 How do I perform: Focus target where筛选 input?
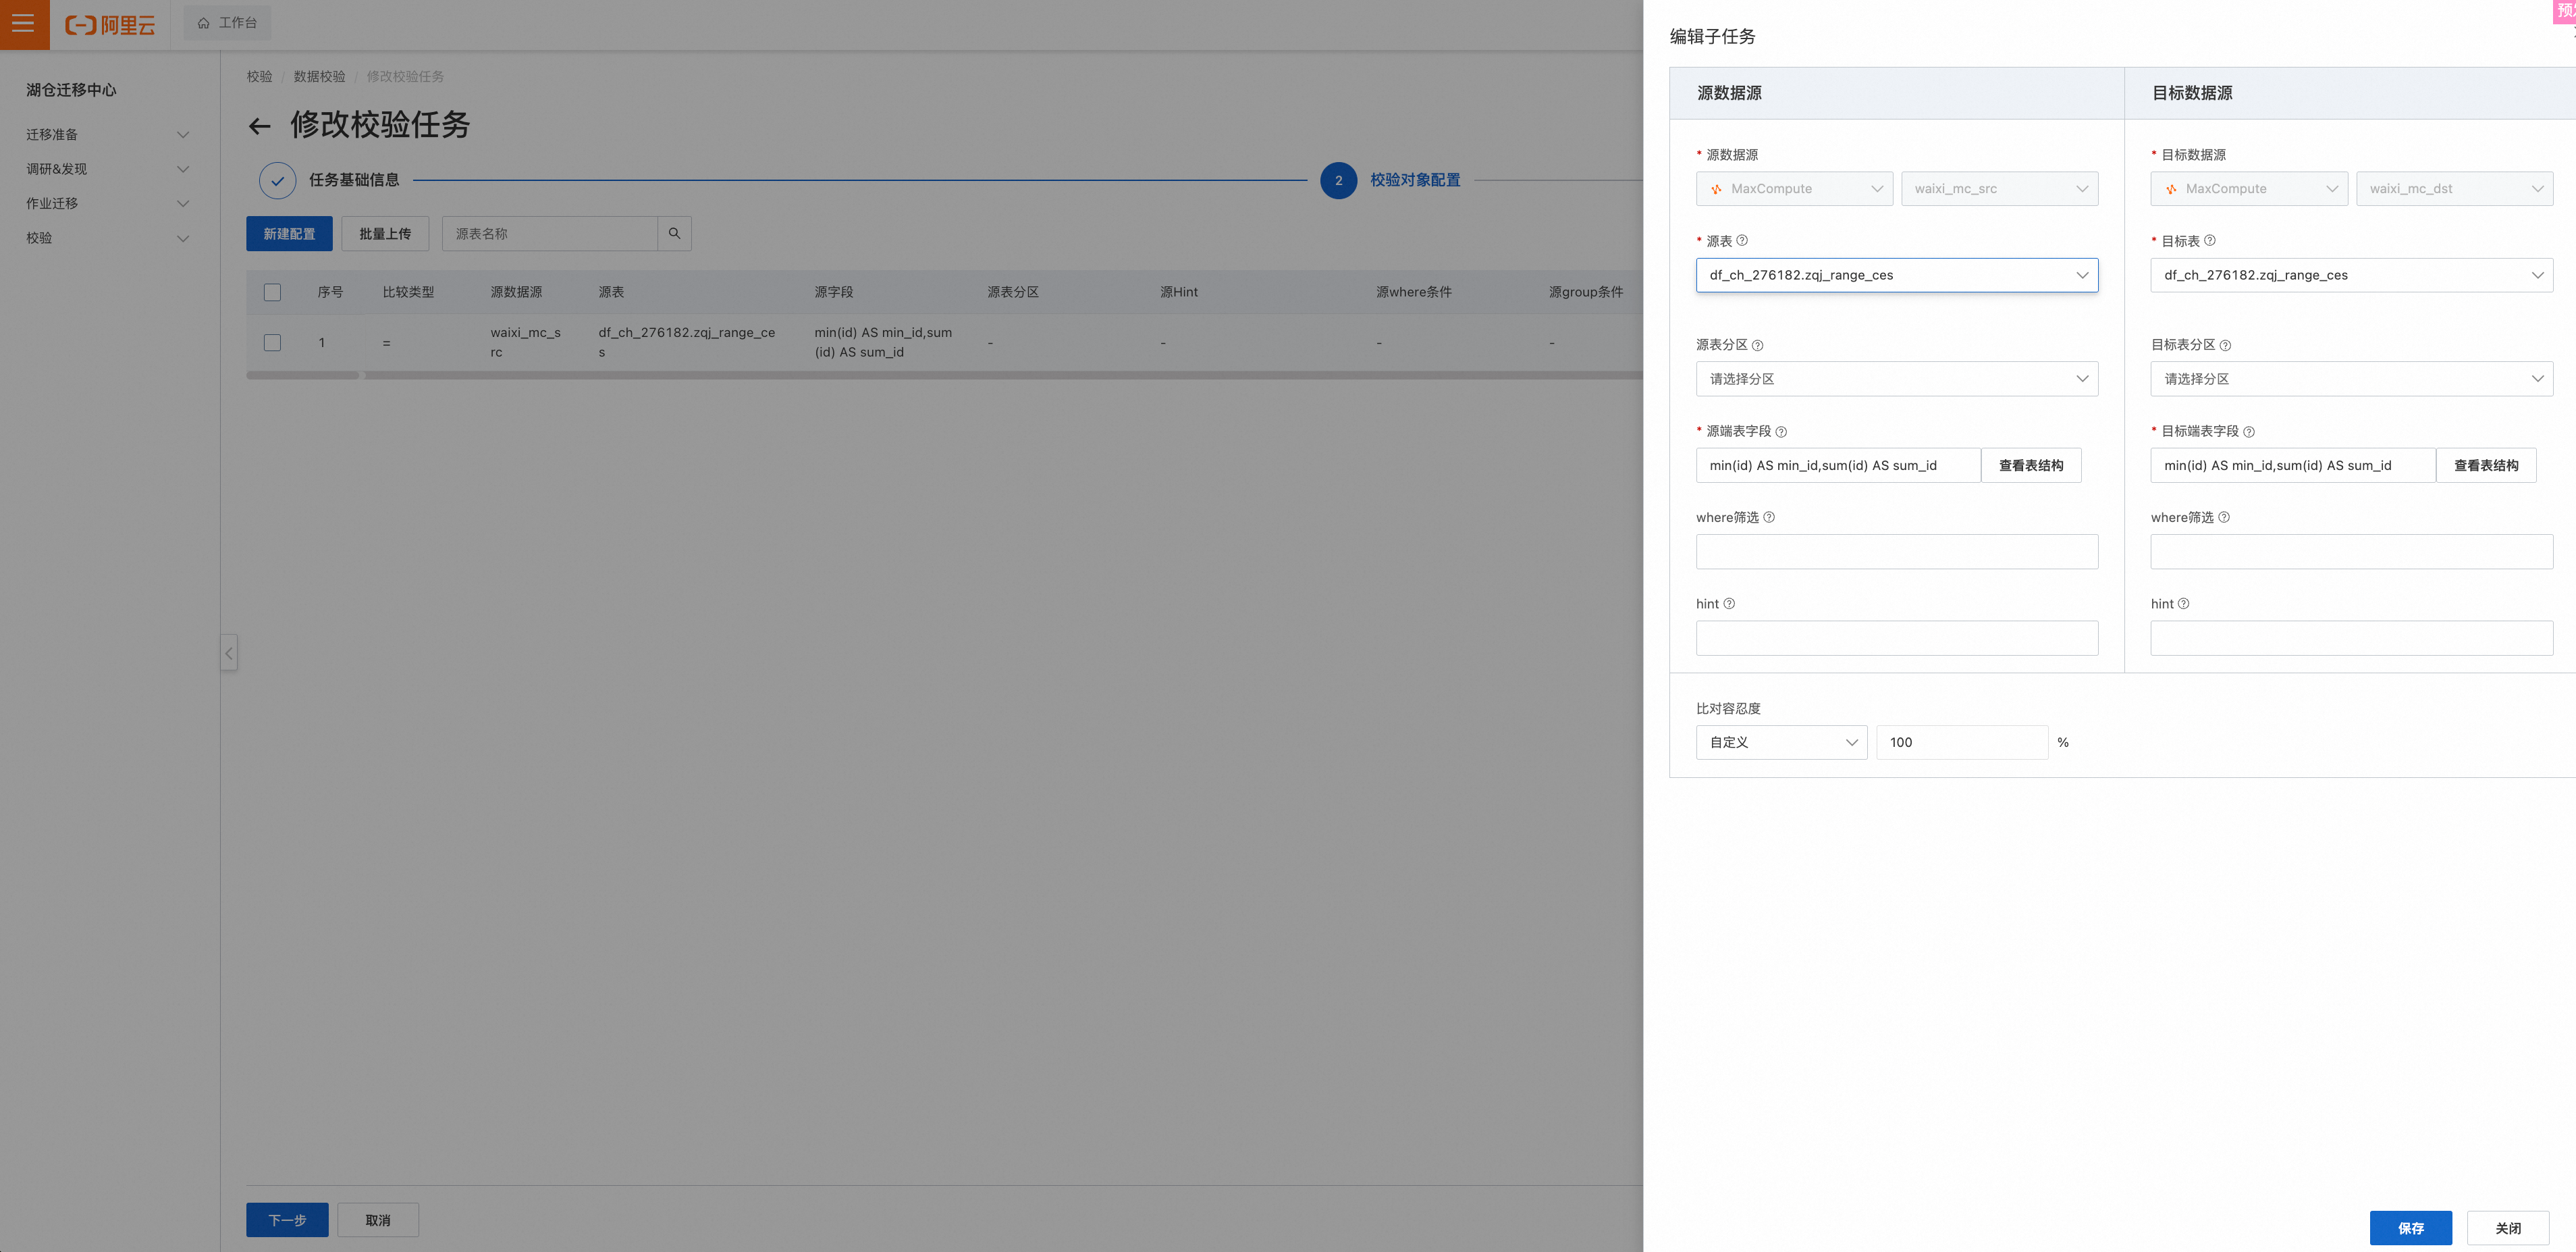tap(2352, 552)
